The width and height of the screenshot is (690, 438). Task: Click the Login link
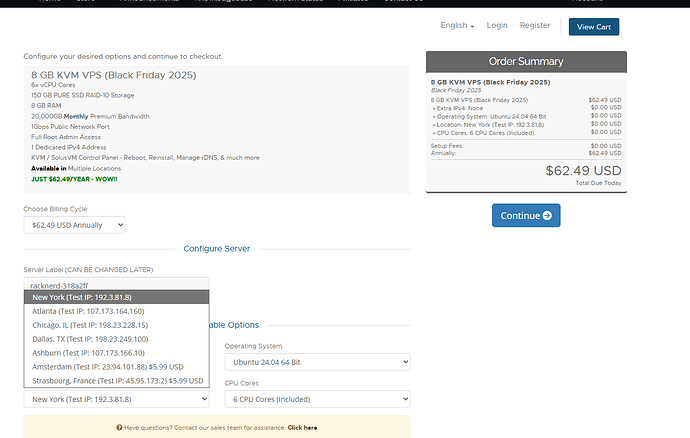click(x=497, y=26)
